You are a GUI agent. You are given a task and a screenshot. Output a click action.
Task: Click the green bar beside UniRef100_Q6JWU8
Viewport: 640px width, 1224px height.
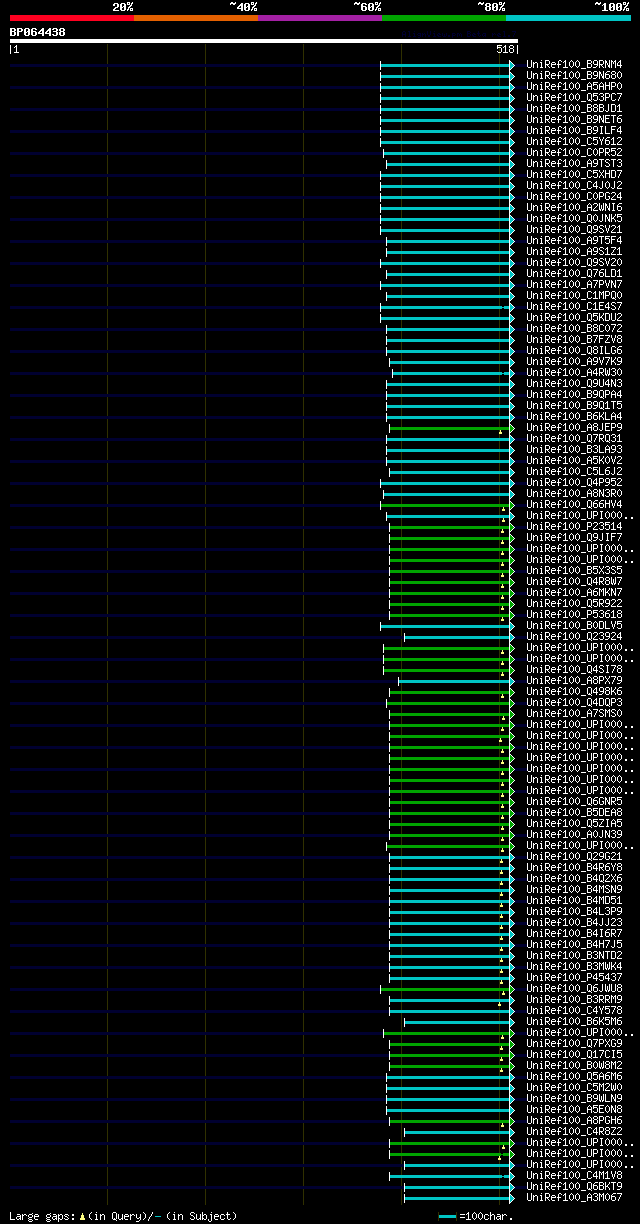click(x=447, y=988)
